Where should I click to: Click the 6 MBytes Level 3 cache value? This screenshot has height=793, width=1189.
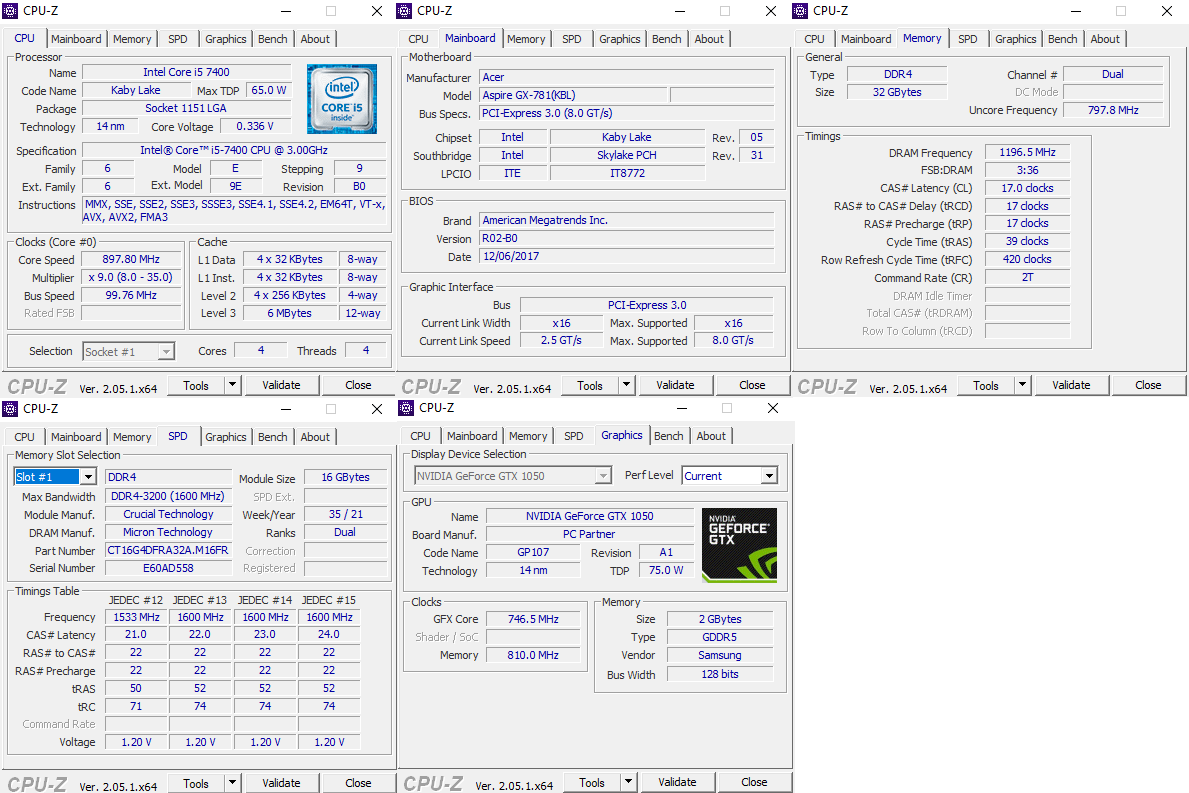(289, 313)
